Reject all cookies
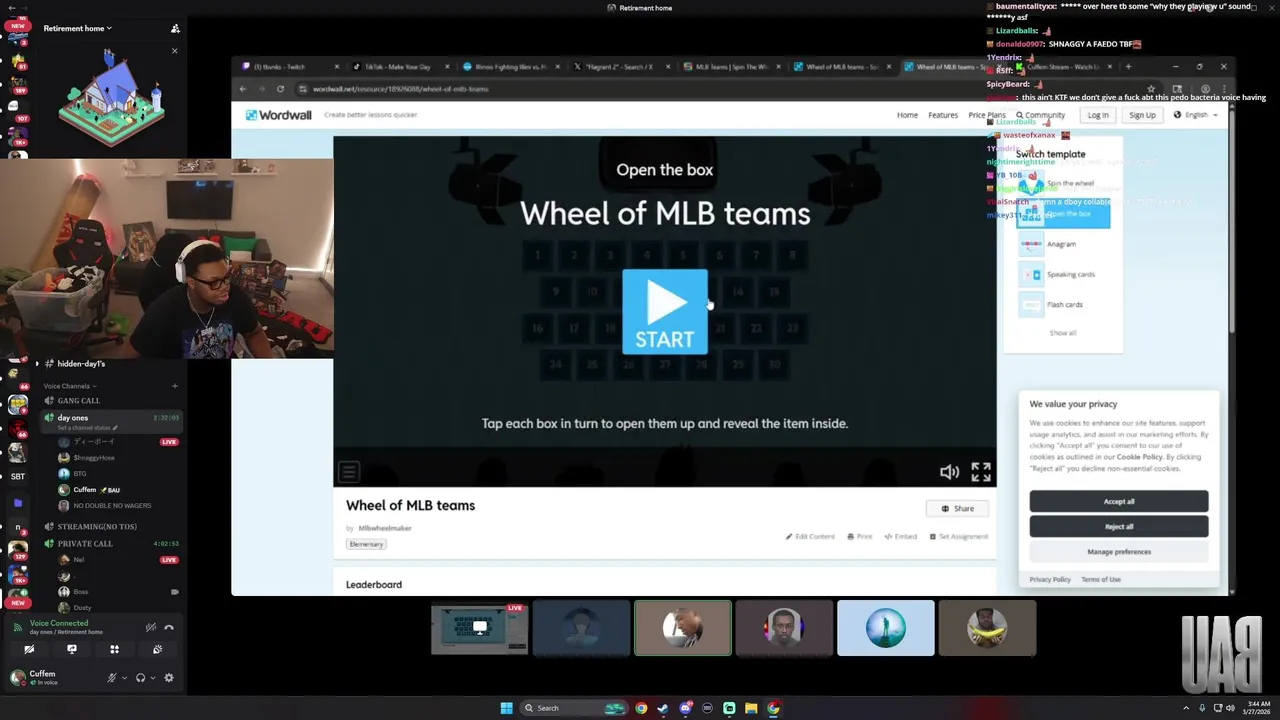1280x720 pixels. (x=1119, y=526)
